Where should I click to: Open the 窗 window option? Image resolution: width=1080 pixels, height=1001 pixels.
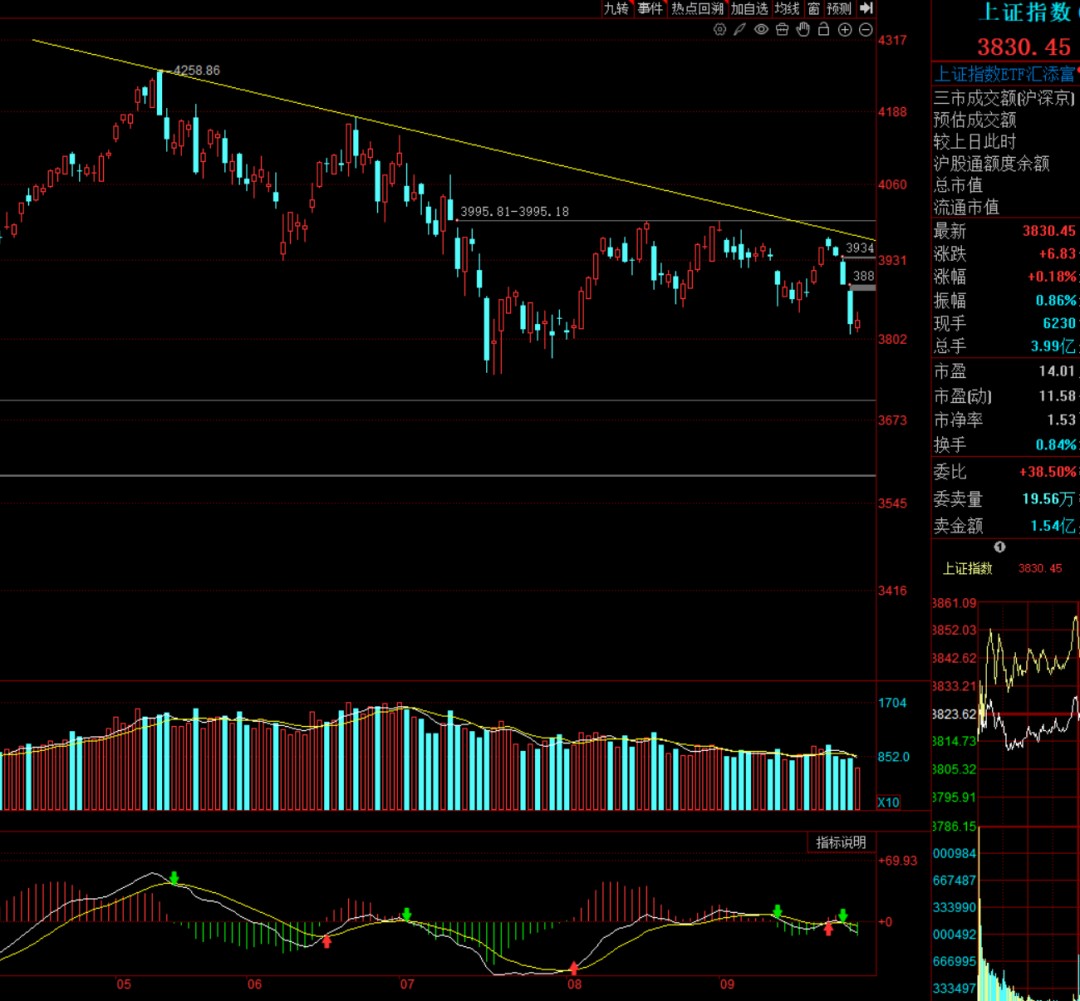tap(814, 8)
